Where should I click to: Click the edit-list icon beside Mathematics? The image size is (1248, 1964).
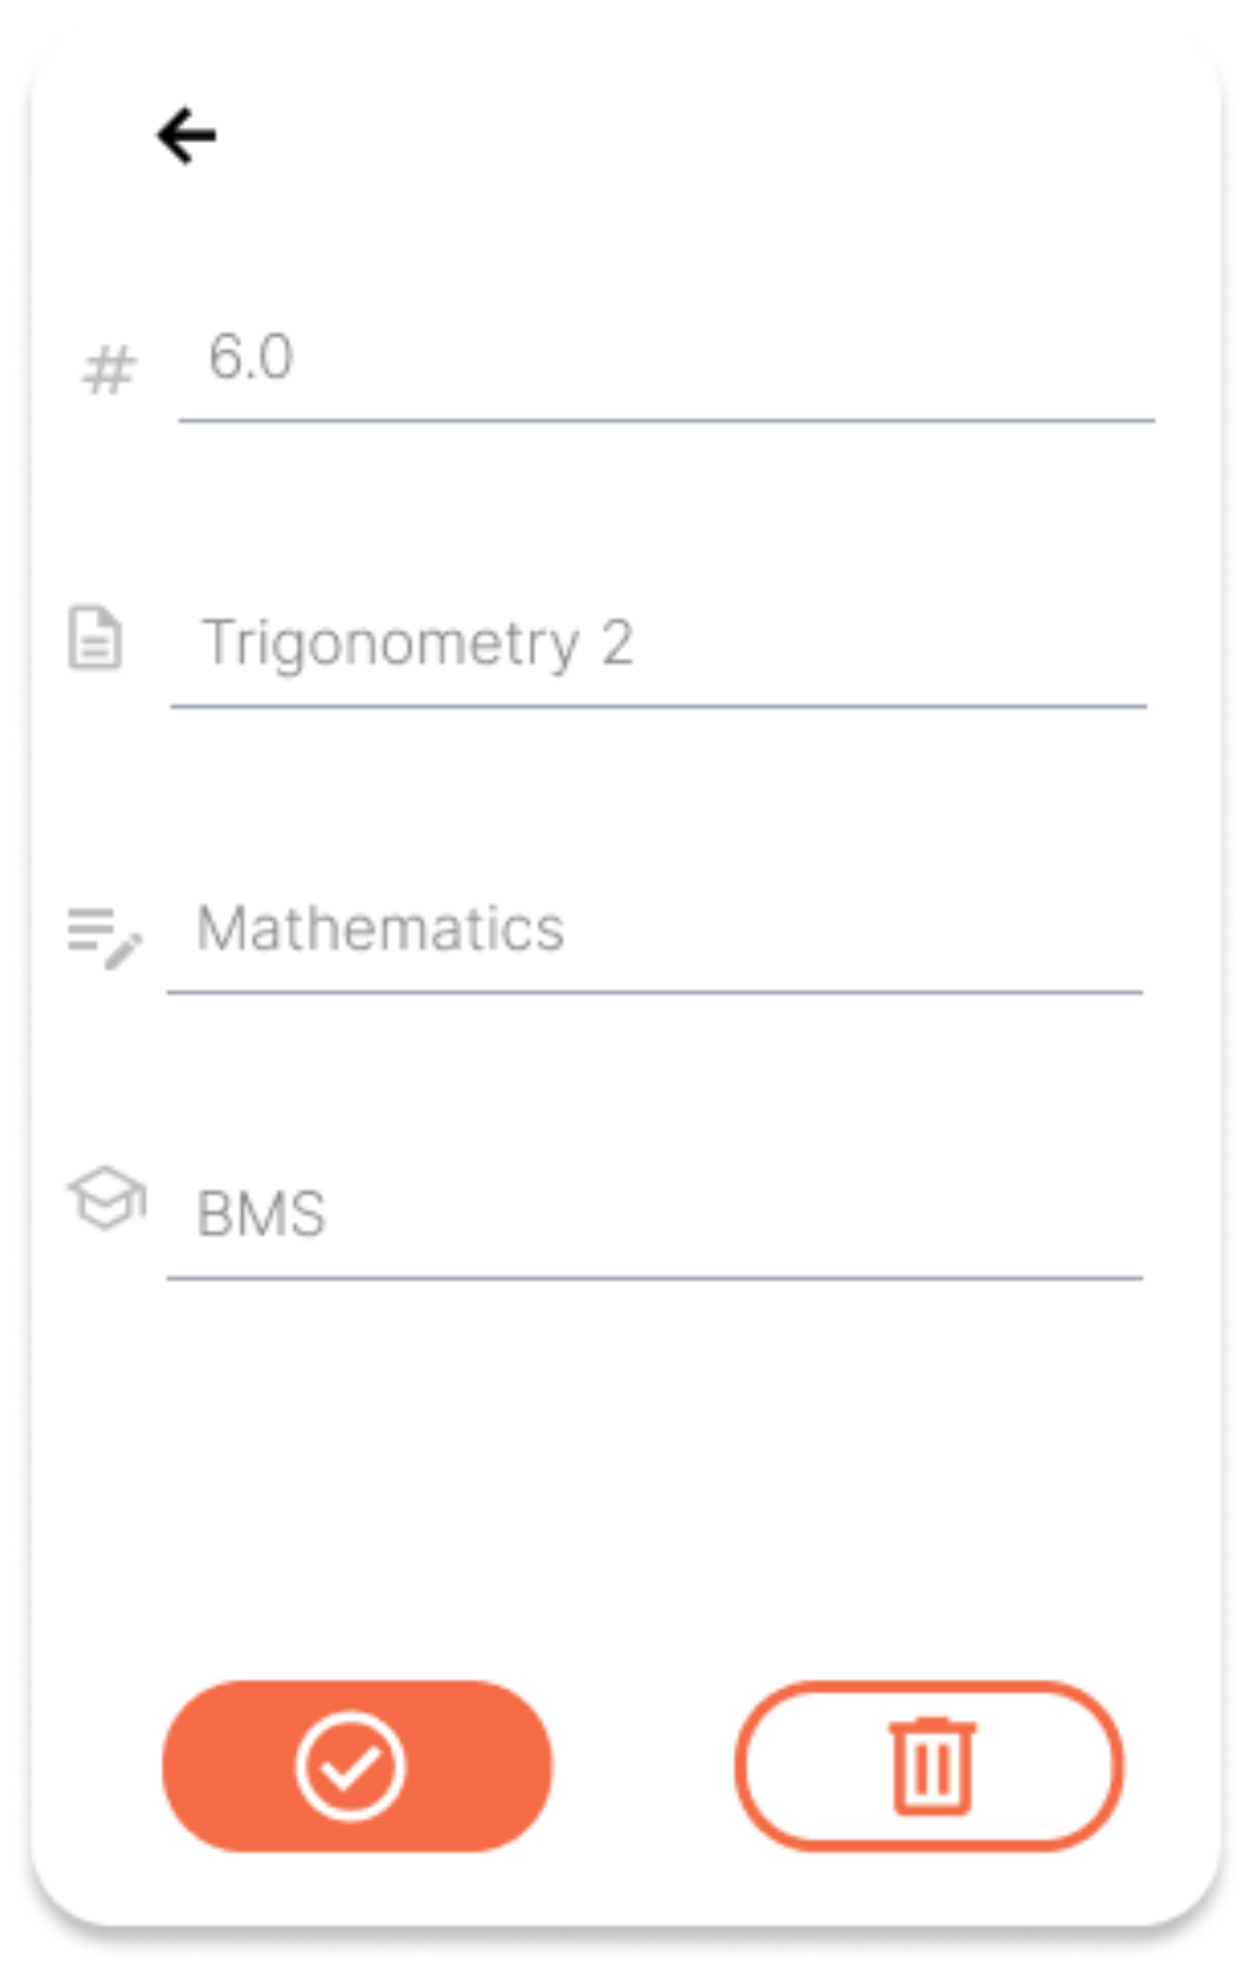coord(104,937)
